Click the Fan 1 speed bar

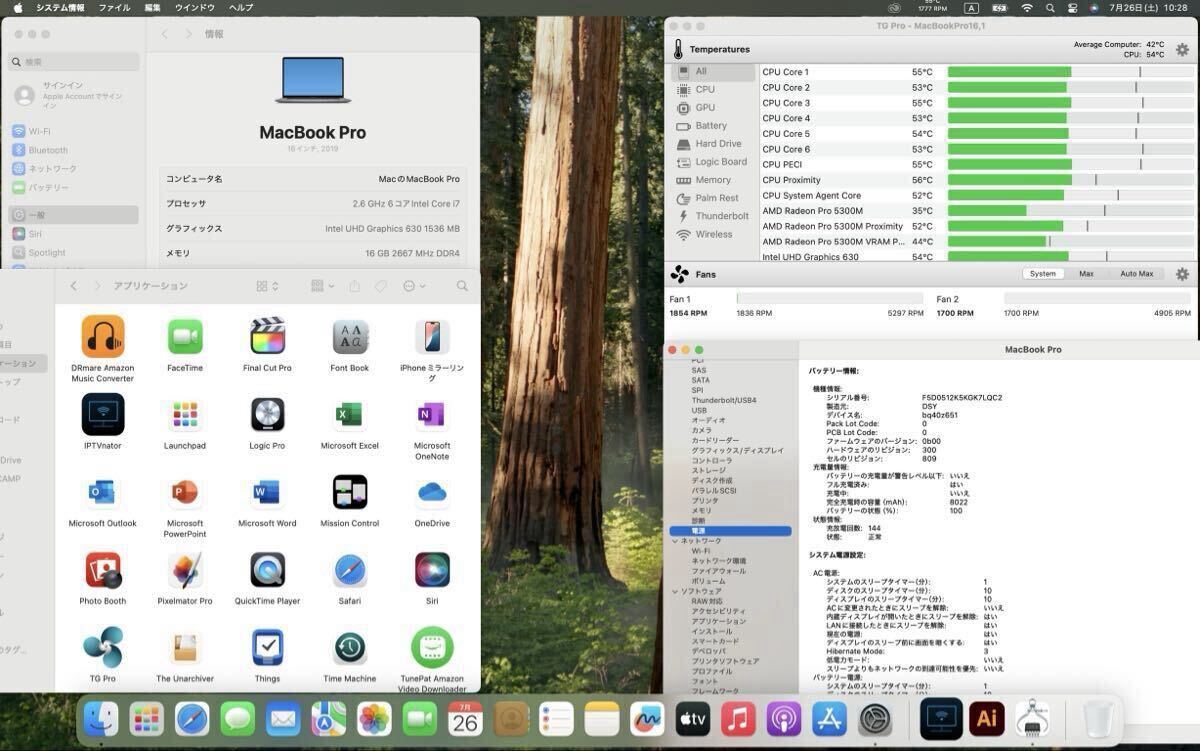pyautogui.click(x=830, y=298)
